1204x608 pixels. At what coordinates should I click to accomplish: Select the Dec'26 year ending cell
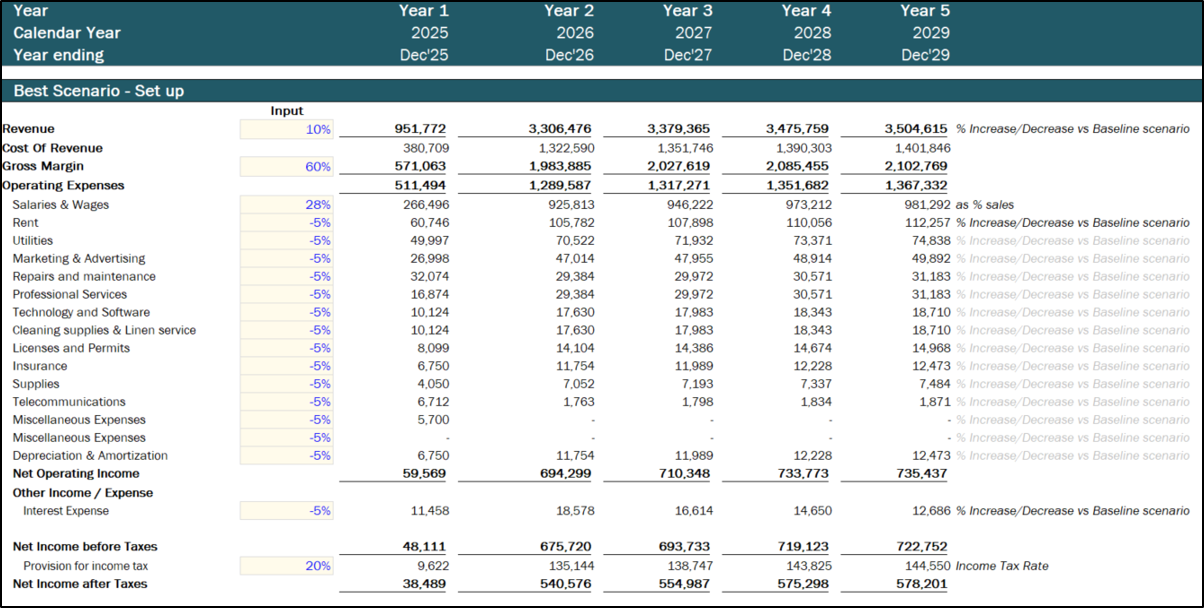tap(569, 55)
